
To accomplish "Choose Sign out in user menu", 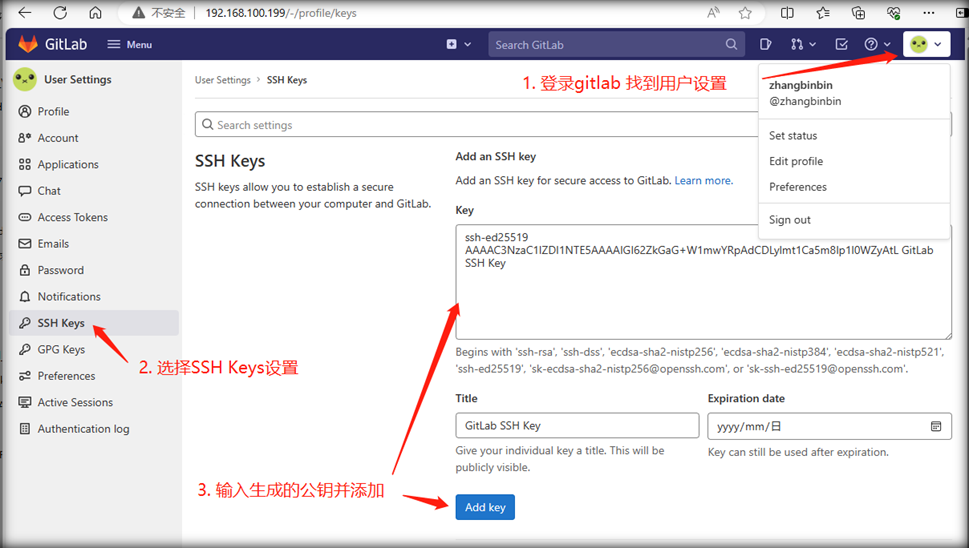I will (x=790, y=220).
